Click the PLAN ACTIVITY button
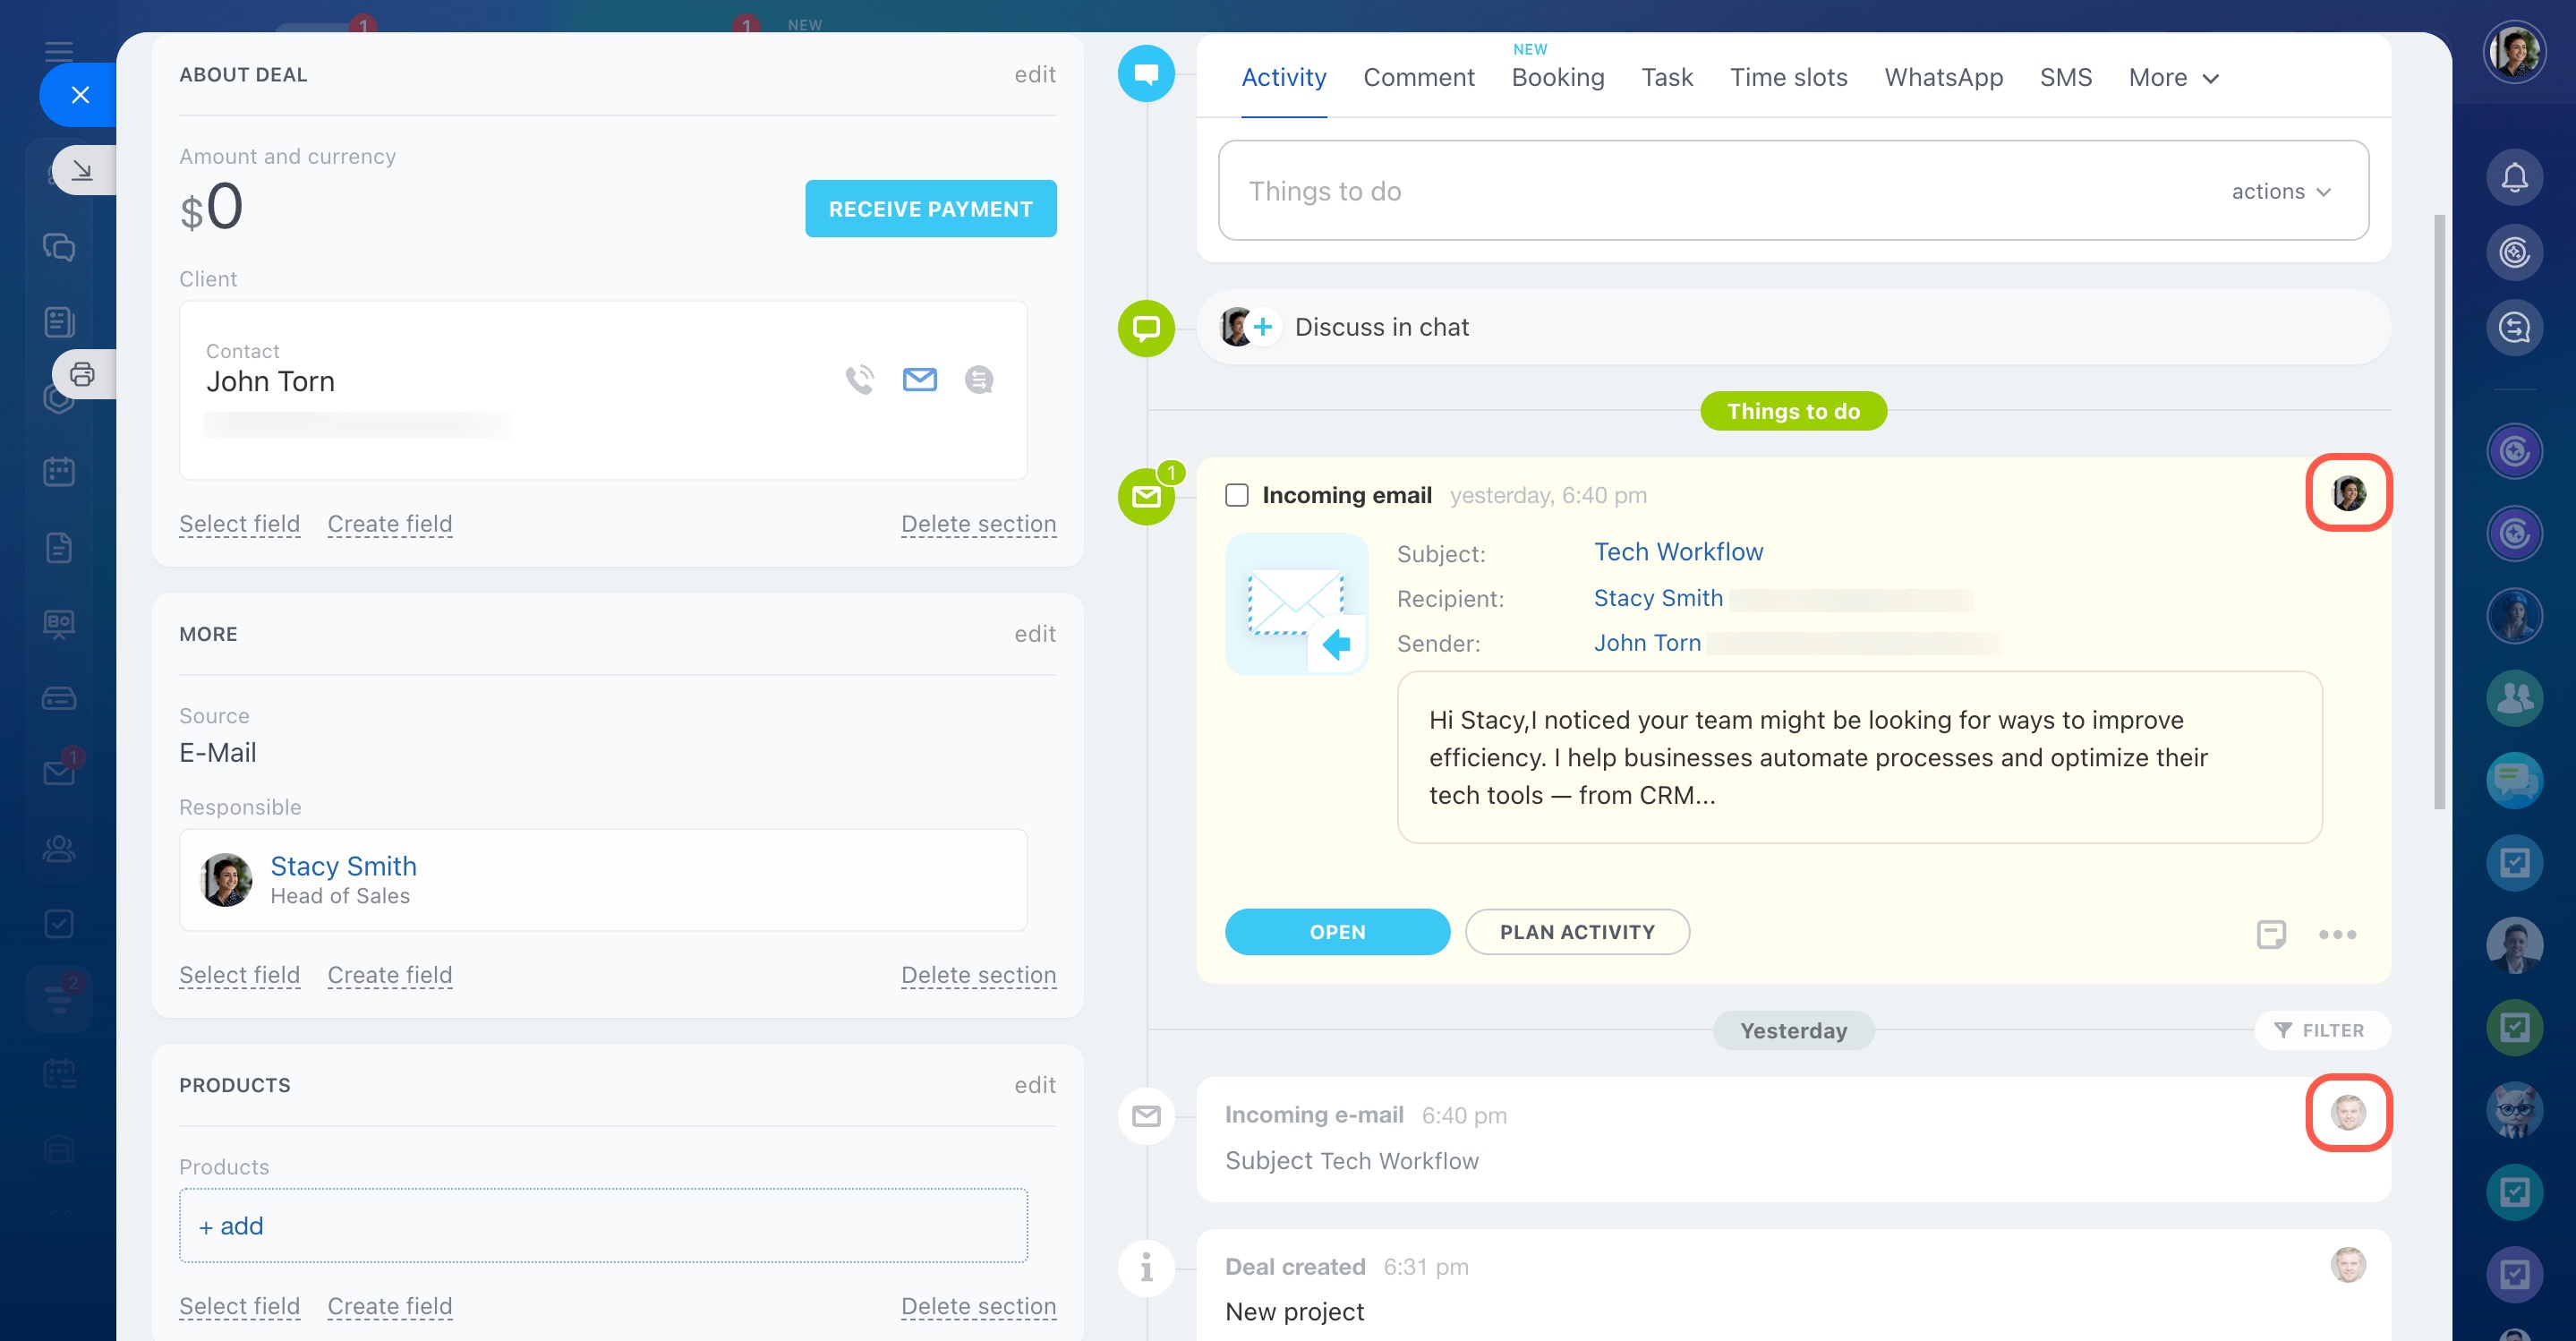This screenshot has height=1341, width=2576. click(x=1577, y=932)
